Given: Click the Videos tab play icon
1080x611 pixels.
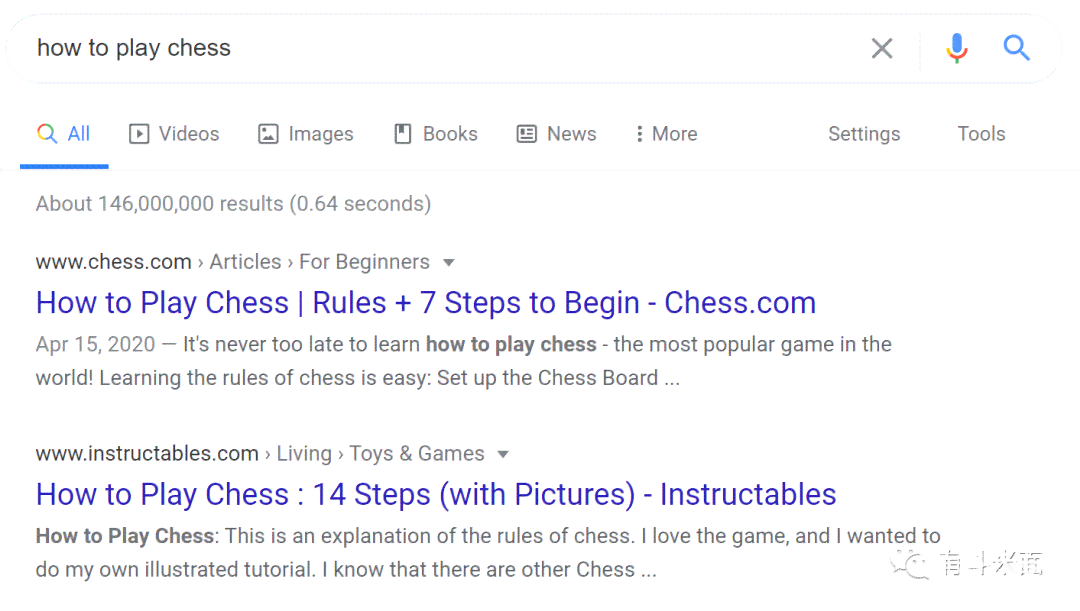Looking at the screenshot, I should click(138, 134).
